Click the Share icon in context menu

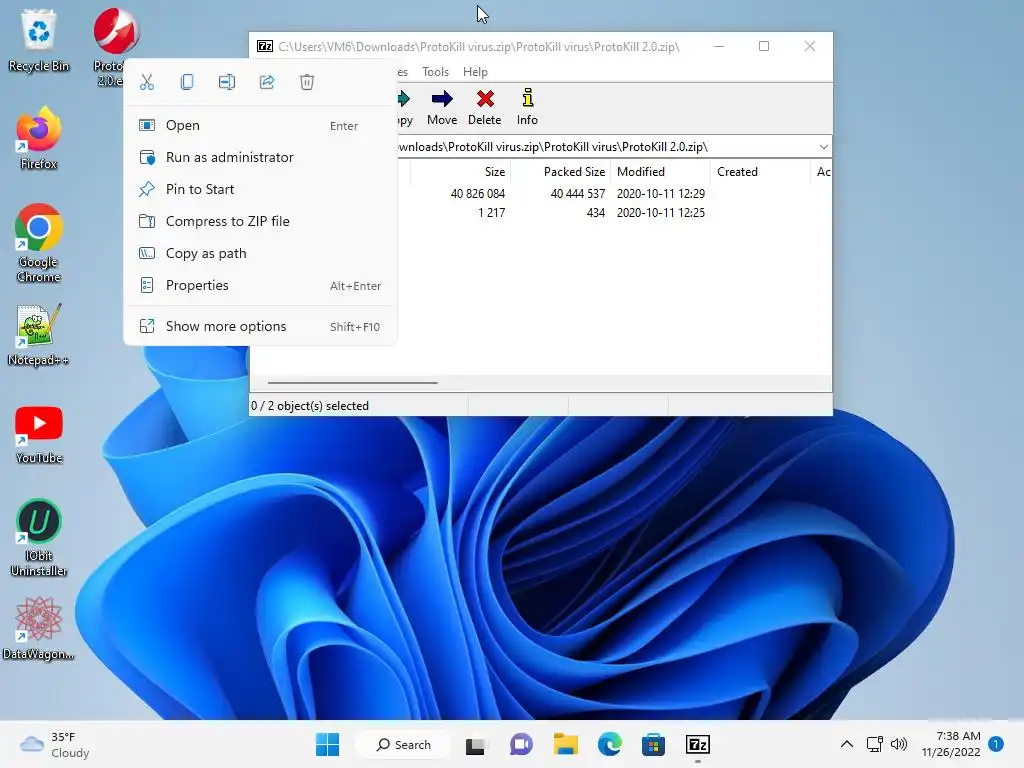267,82
